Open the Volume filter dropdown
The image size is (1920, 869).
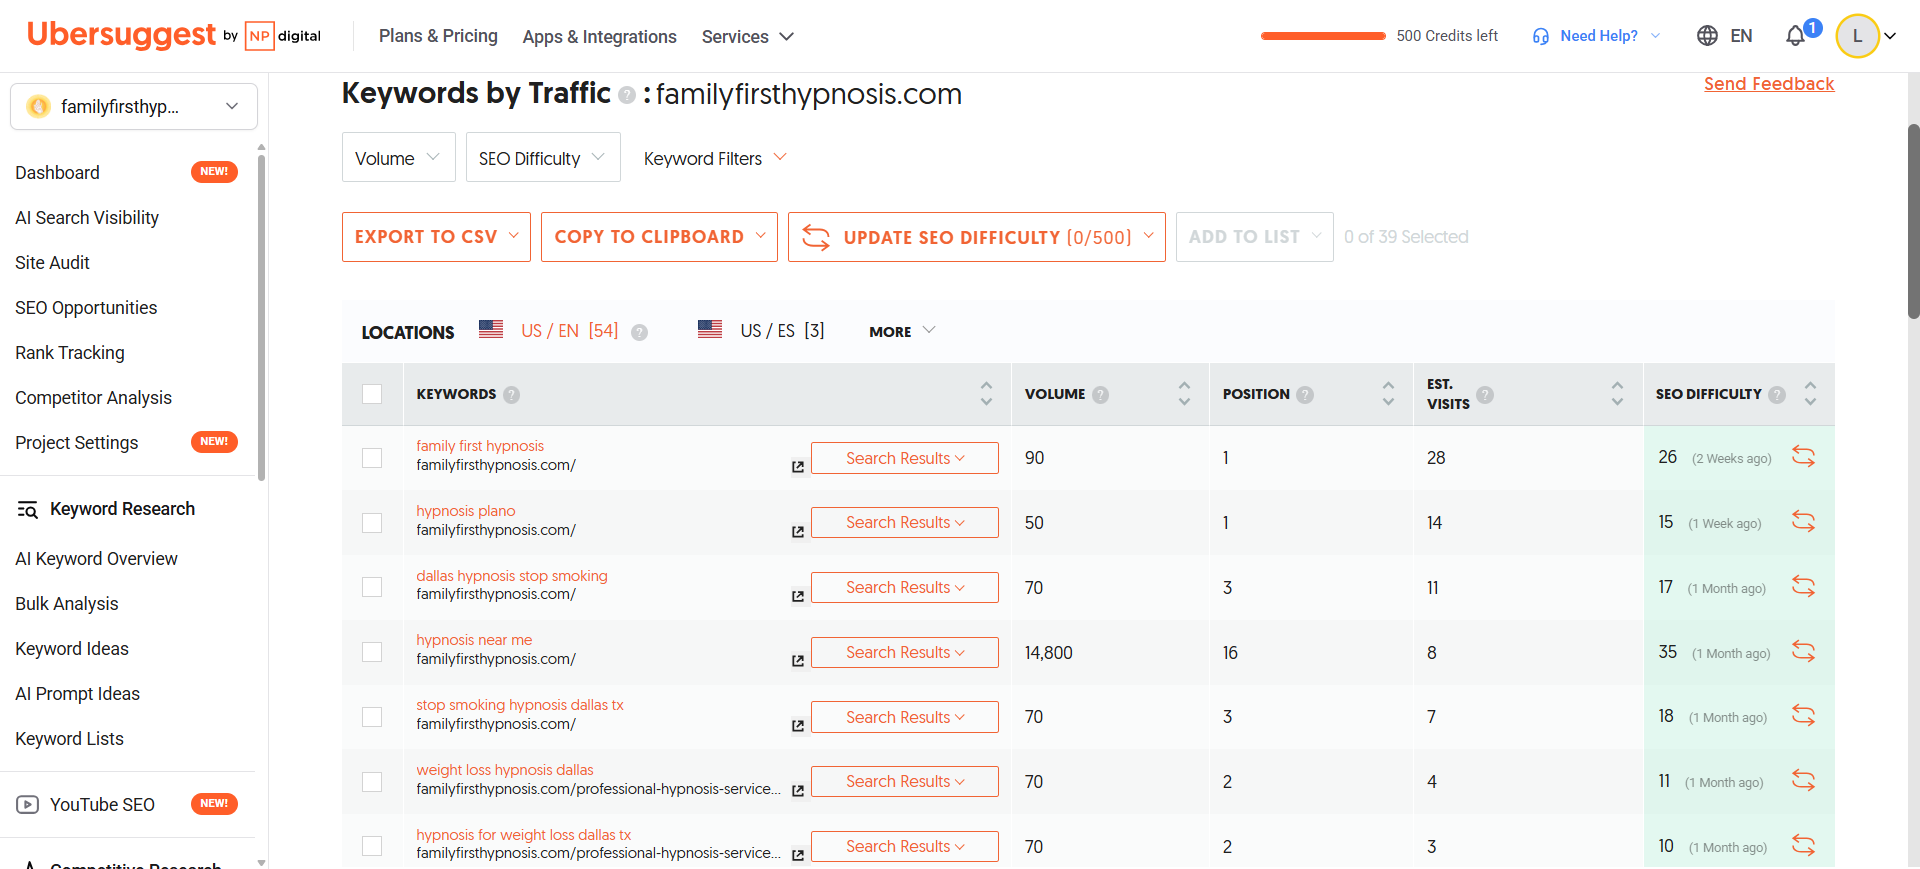398,158
